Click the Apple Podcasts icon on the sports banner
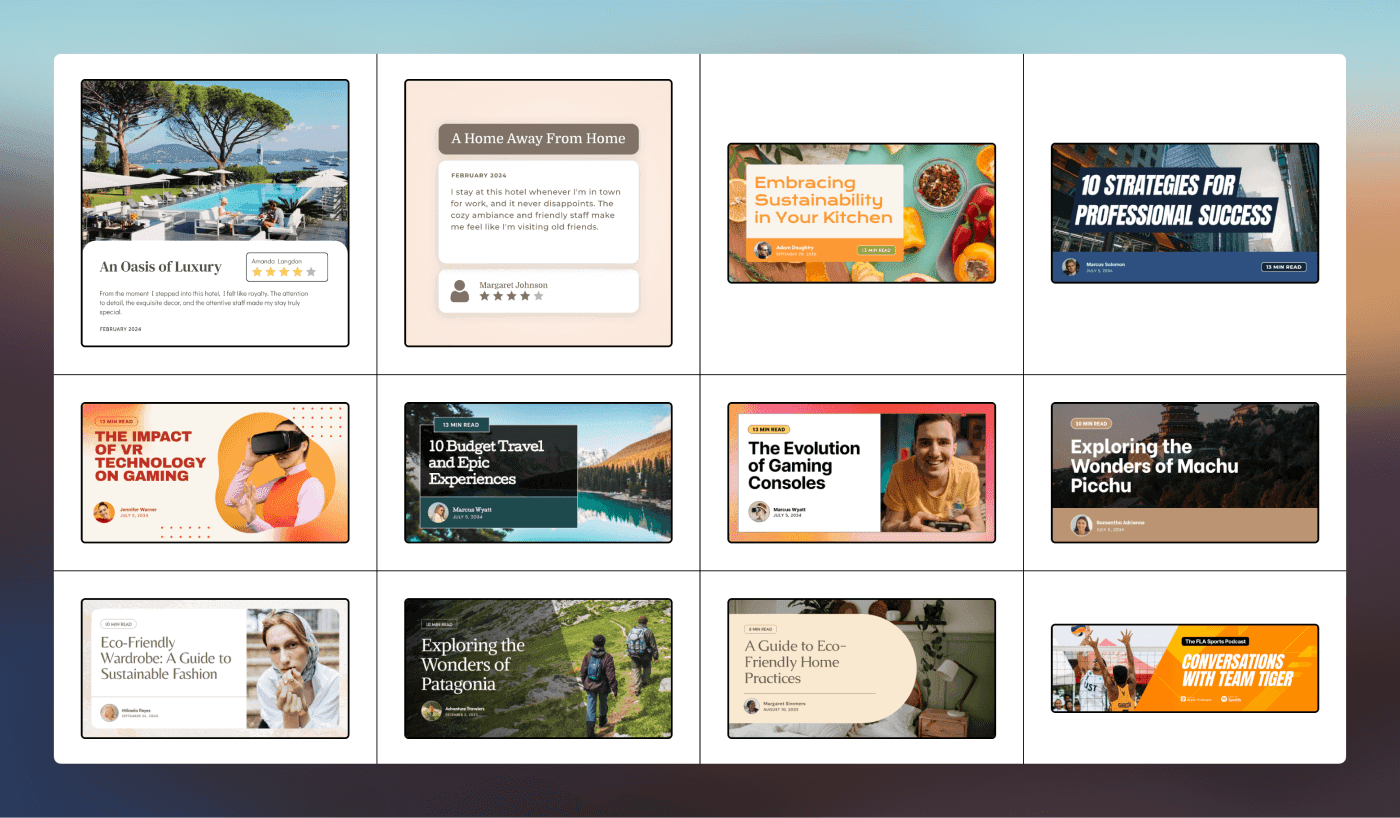1400x818 pixels. point(1185,700)
